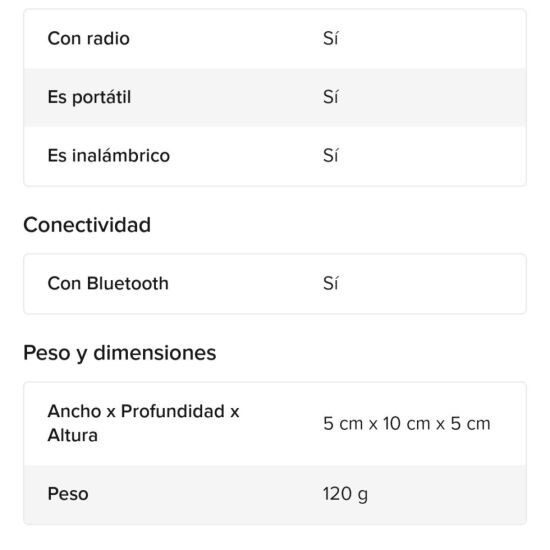
Task: Select the 'Sí' value for Con Bluetooth
Action: [x=330, y=283]
